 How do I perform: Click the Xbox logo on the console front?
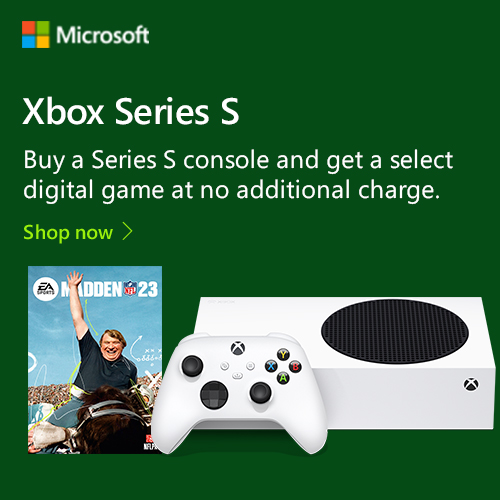tap(471, 384)
